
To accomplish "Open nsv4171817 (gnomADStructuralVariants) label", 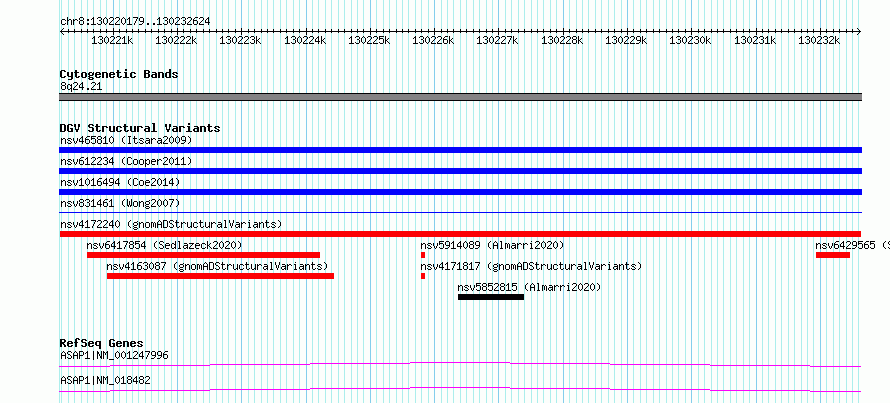I will point(531,266).
